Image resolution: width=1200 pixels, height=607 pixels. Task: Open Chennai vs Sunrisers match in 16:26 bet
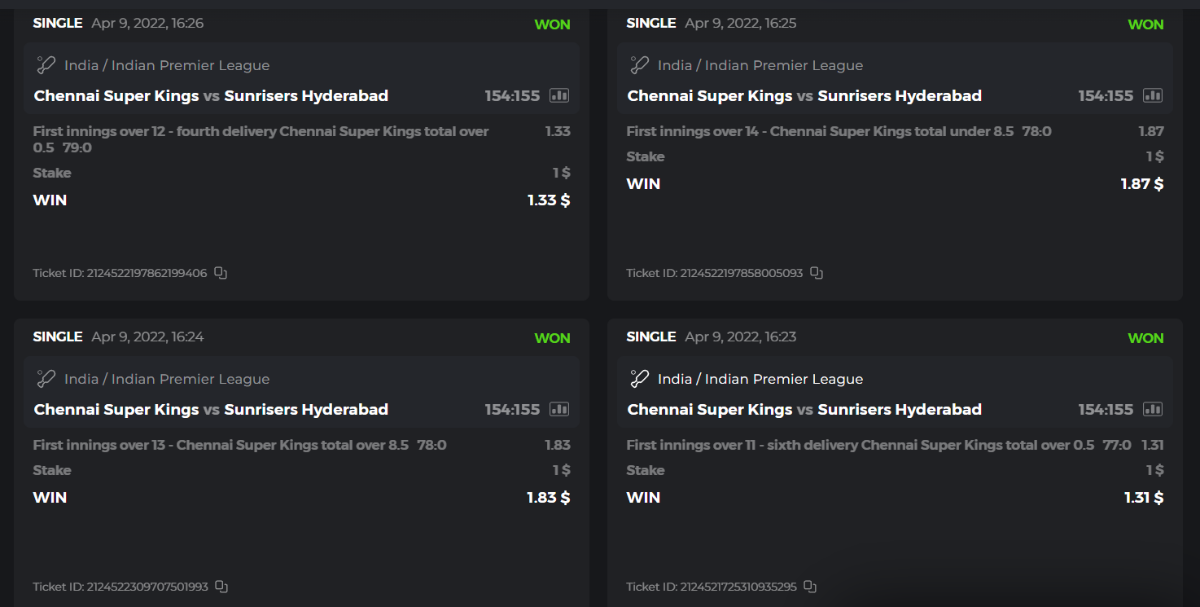(211, 96)
